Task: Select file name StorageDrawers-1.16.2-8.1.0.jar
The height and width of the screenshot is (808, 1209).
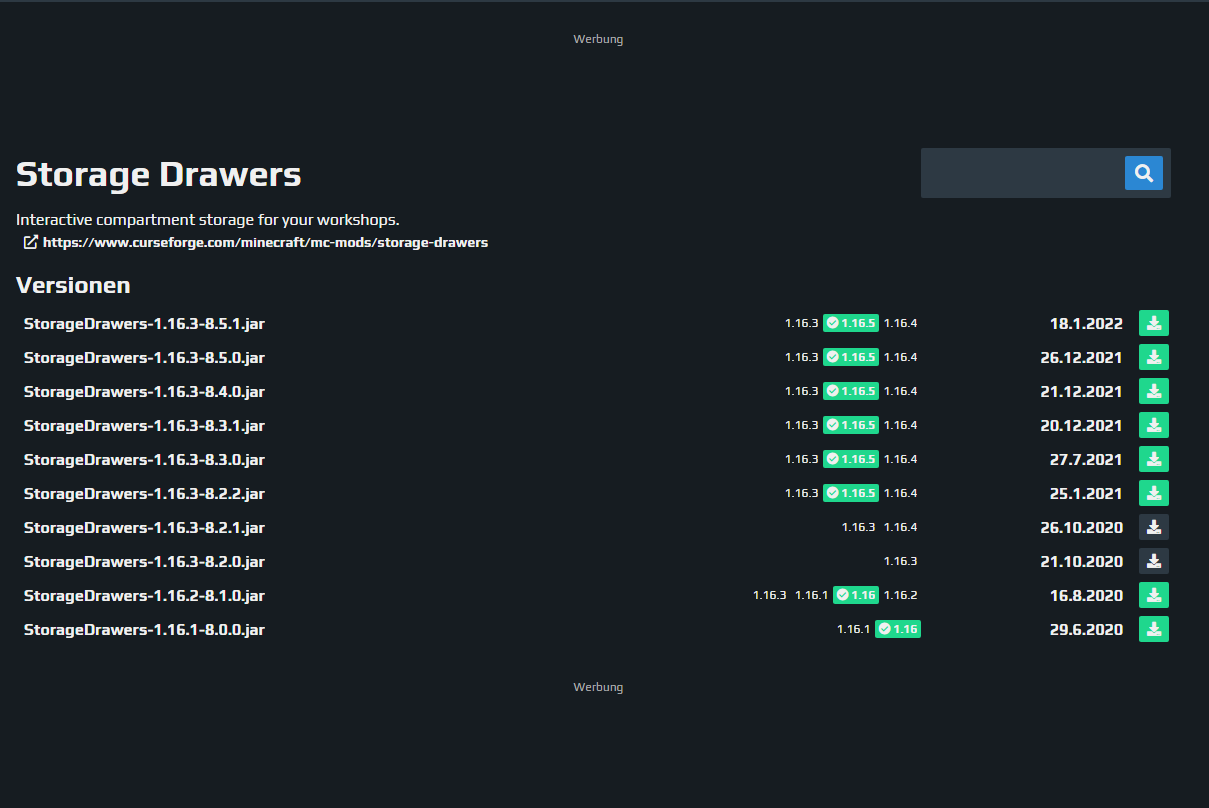Action: [x=144, y=595]
